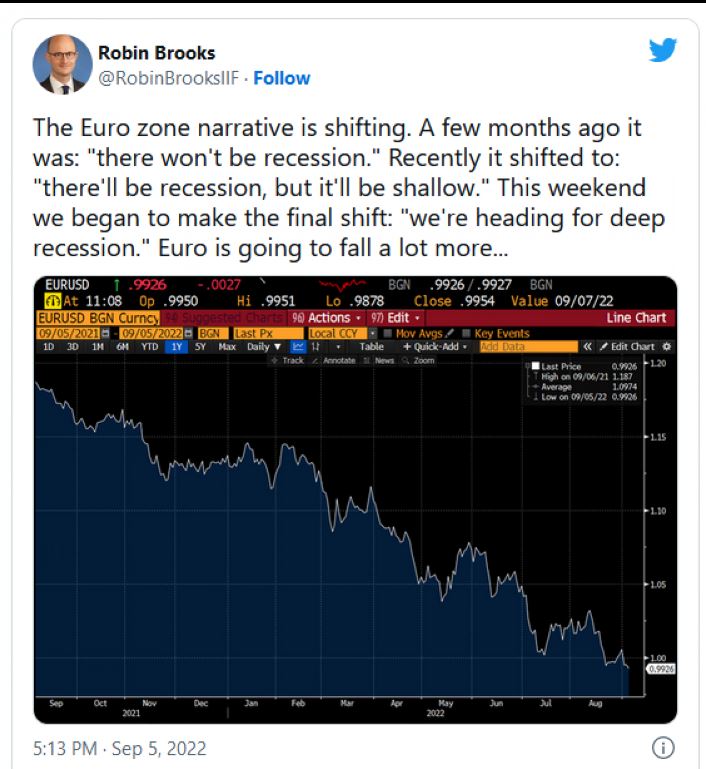Select the Zoom magnifier tool
Viewport: 706px width, 769px height.
click(418, 360)
